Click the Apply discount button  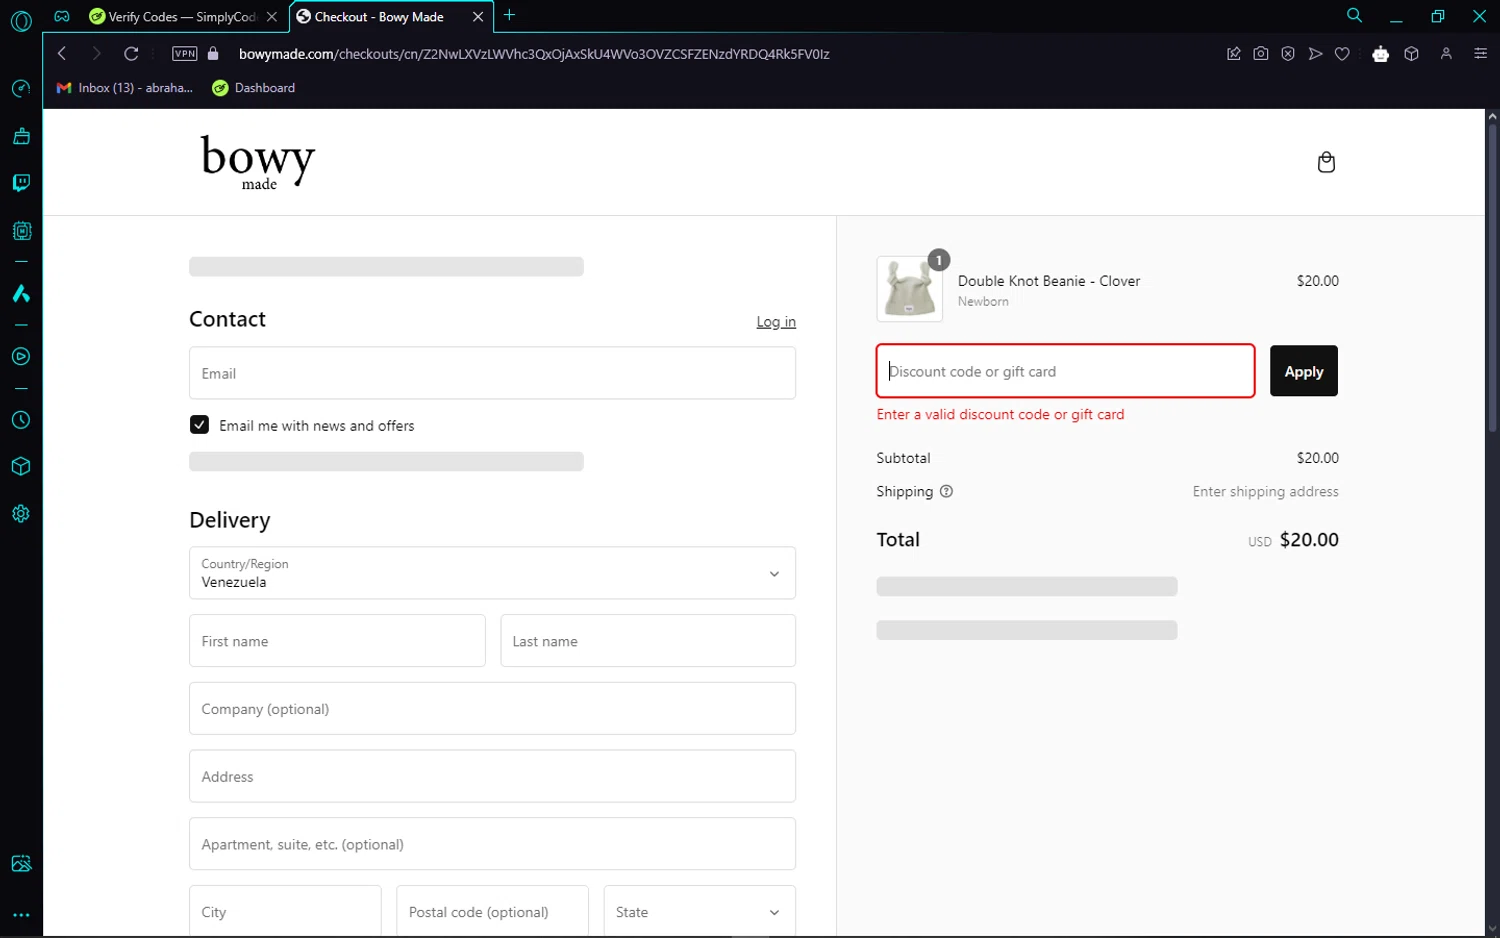(x=1304, y=371)
